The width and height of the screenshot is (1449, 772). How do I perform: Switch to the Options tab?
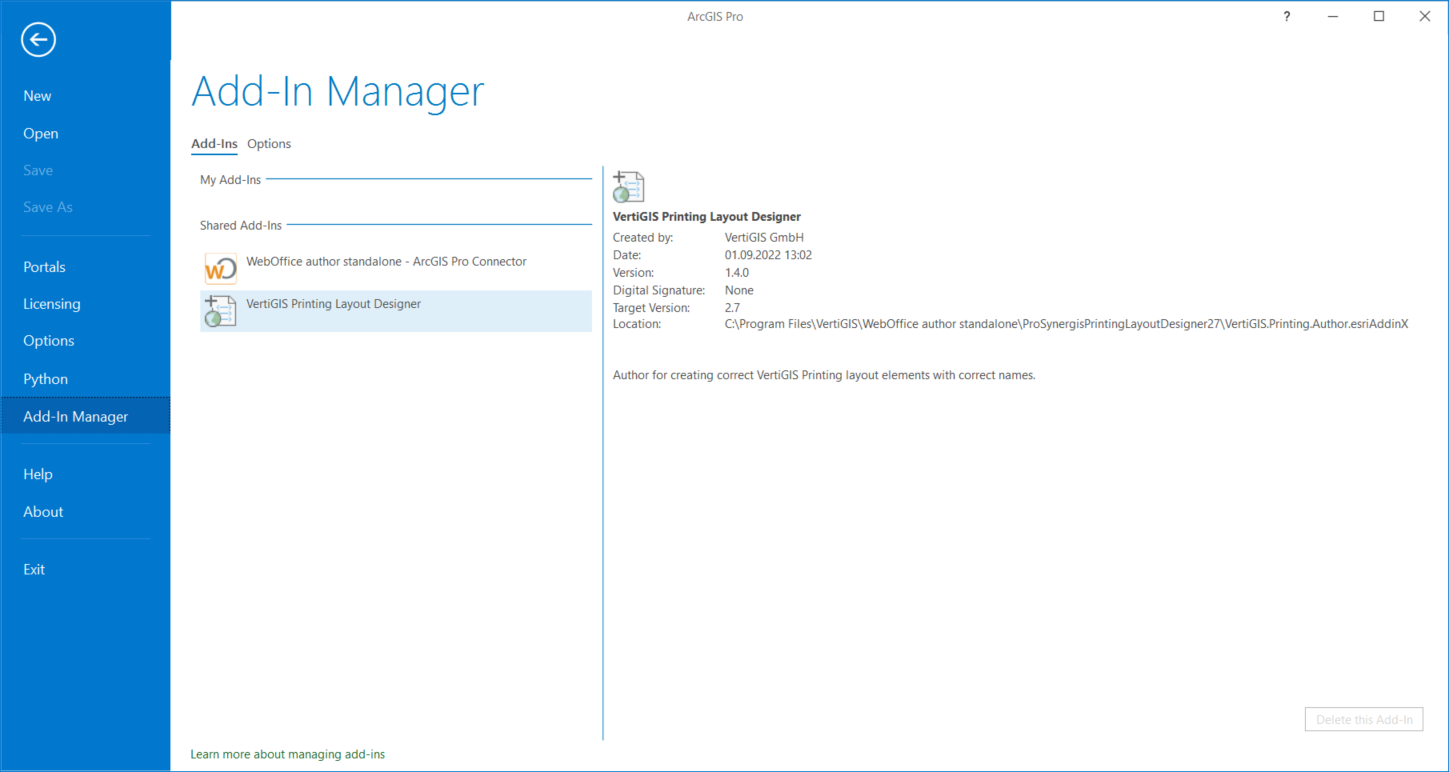click(268, 143)
